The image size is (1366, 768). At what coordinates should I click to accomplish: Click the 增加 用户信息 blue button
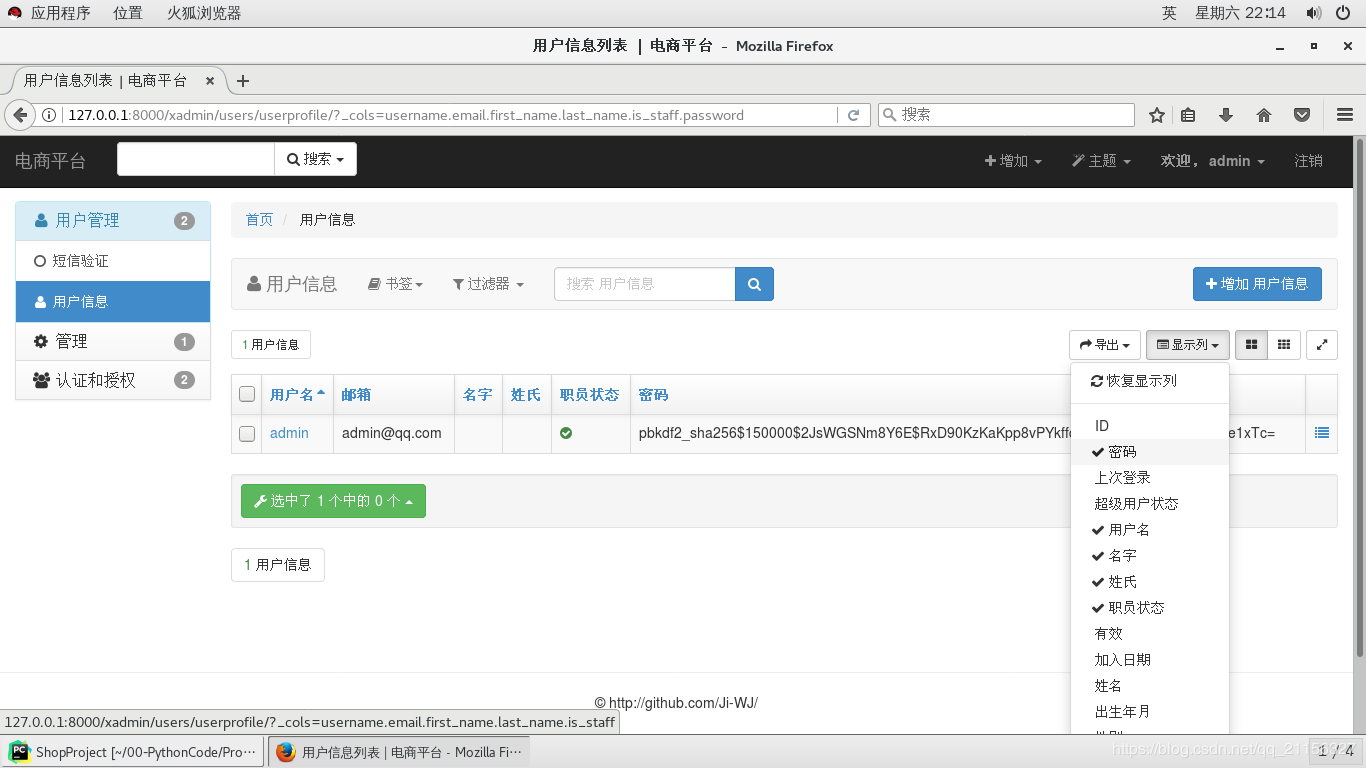point(1257,284)
